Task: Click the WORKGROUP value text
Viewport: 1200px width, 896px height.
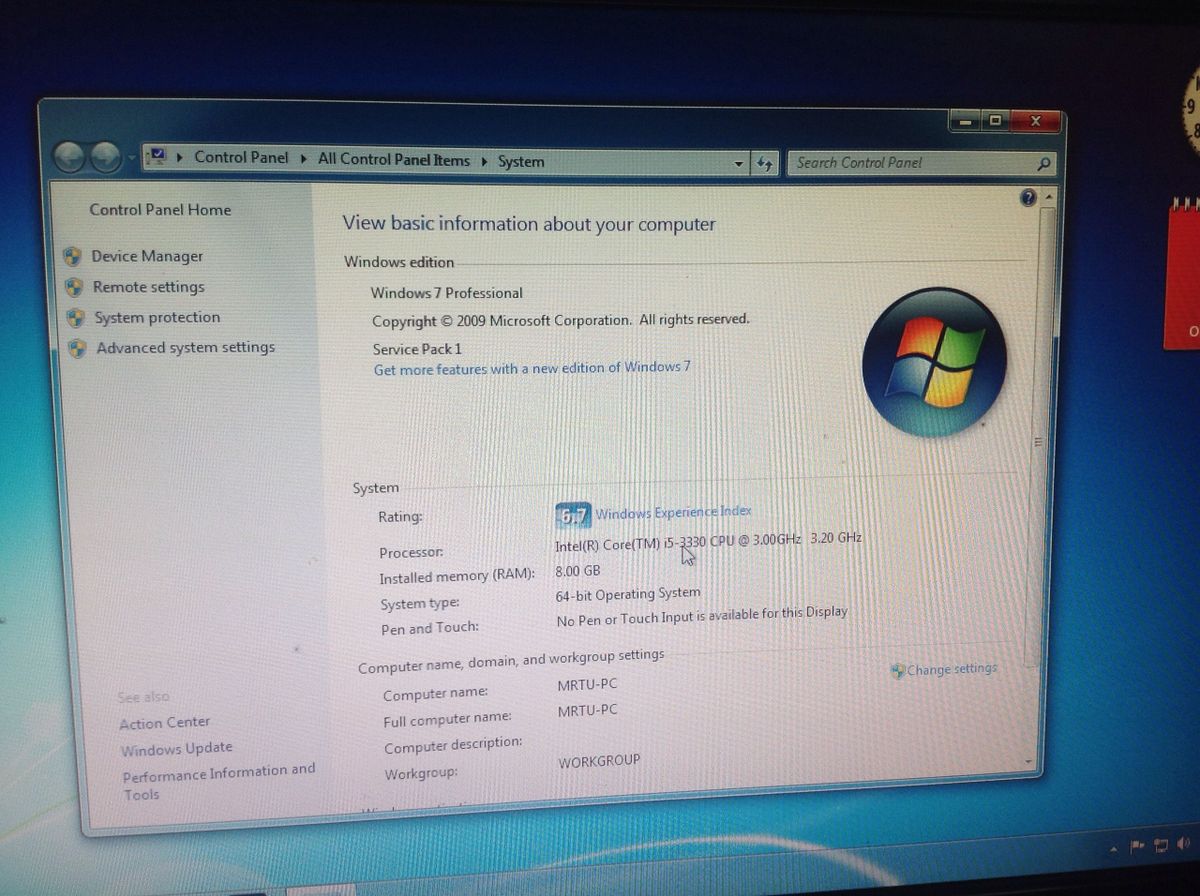Action: (599, 762)
